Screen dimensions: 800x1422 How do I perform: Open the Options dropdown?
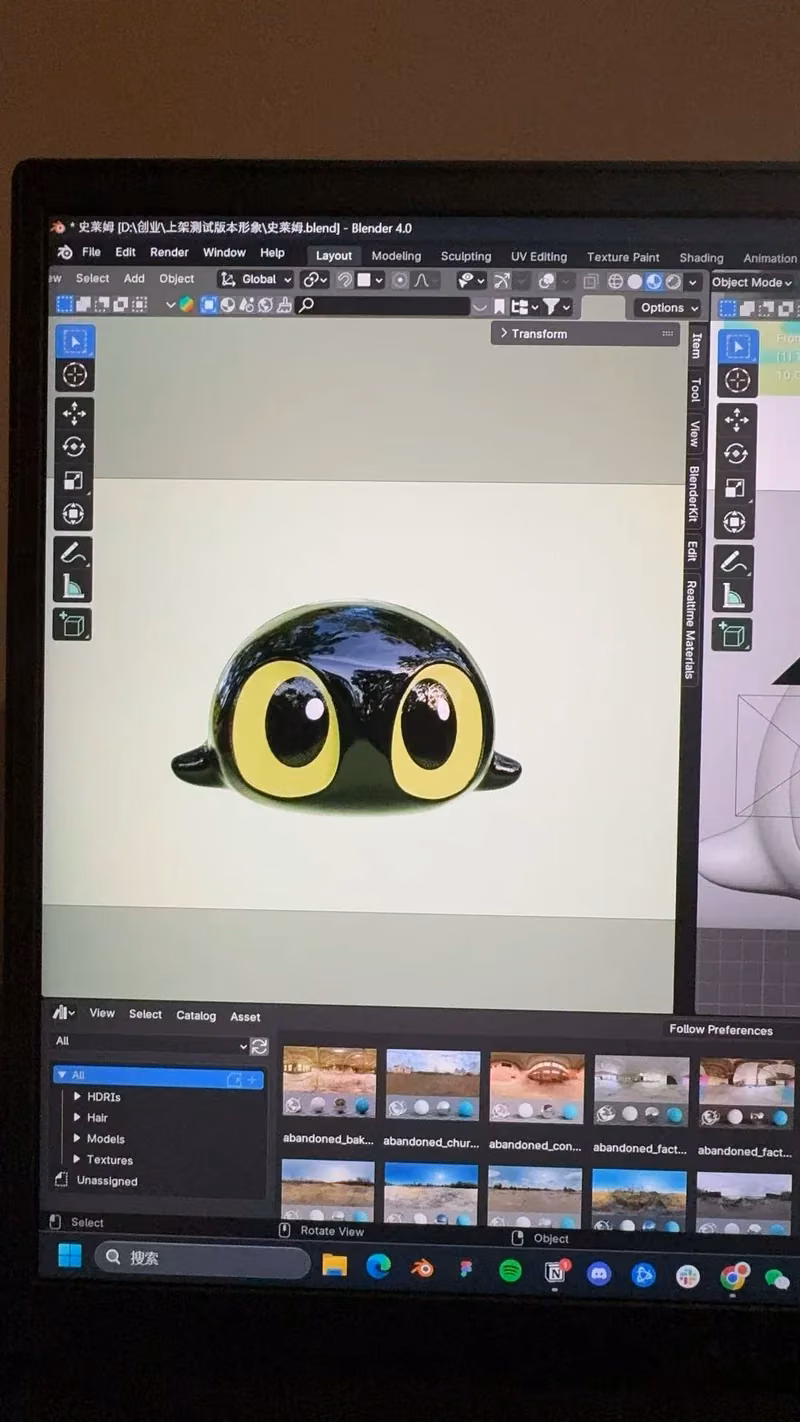pyautogui.click(x=667, y=308)
